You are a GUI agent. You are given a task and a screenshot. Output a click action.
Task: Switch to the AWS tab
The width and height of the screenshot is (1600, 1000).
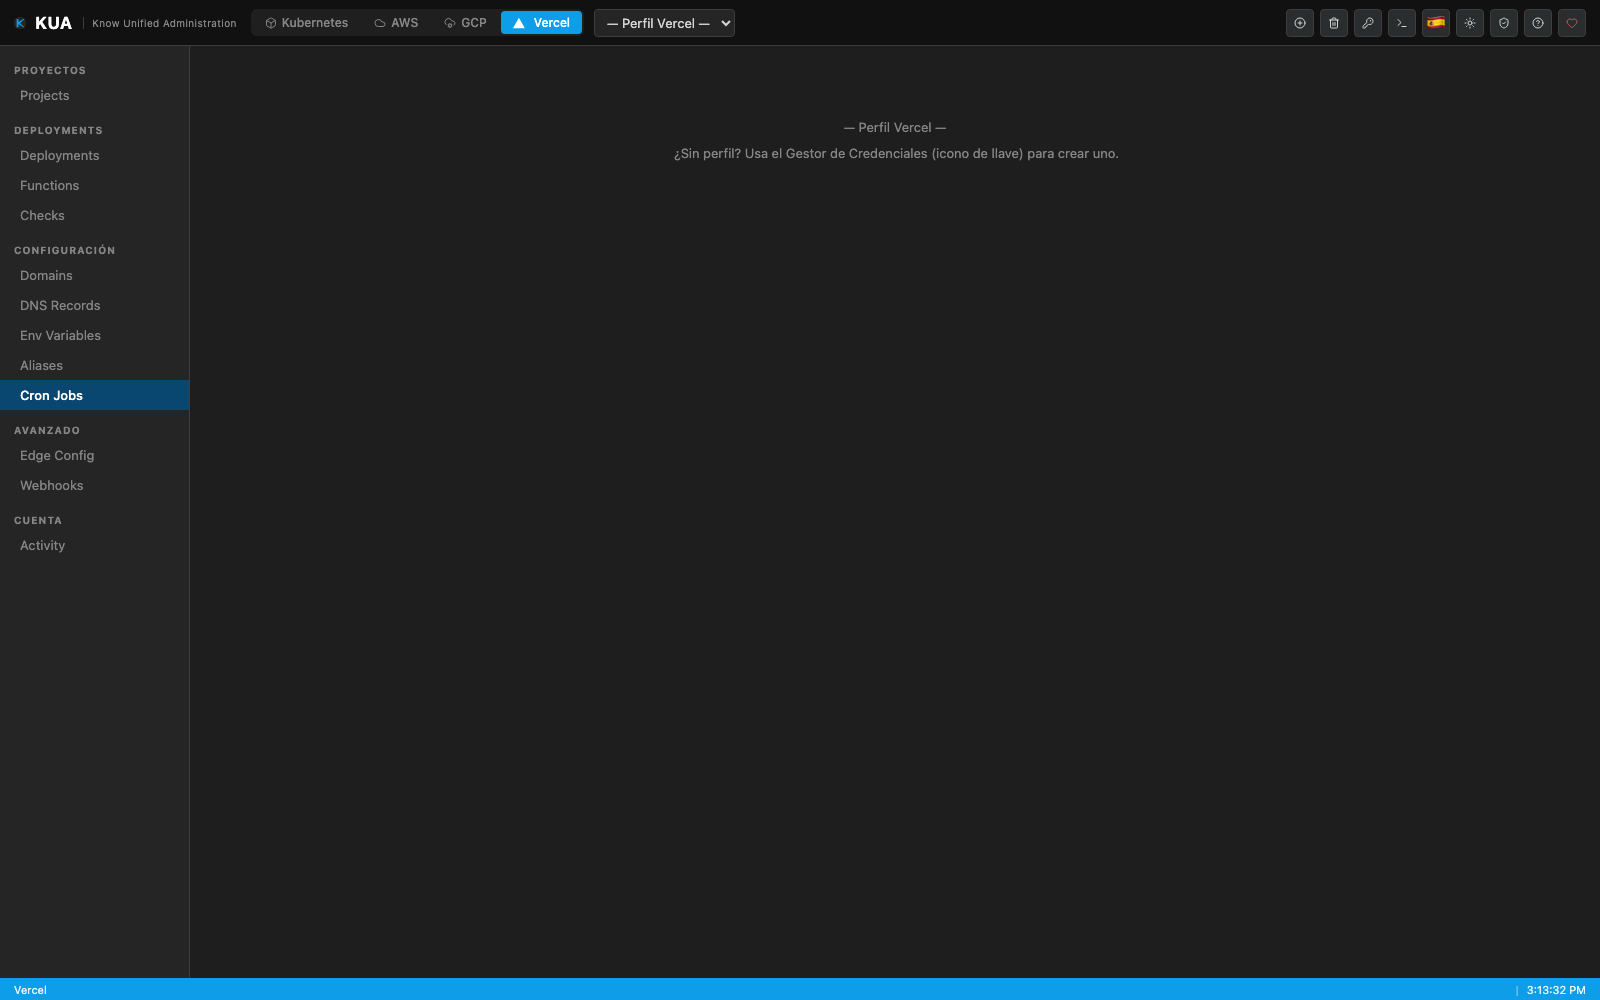point(396,23)
